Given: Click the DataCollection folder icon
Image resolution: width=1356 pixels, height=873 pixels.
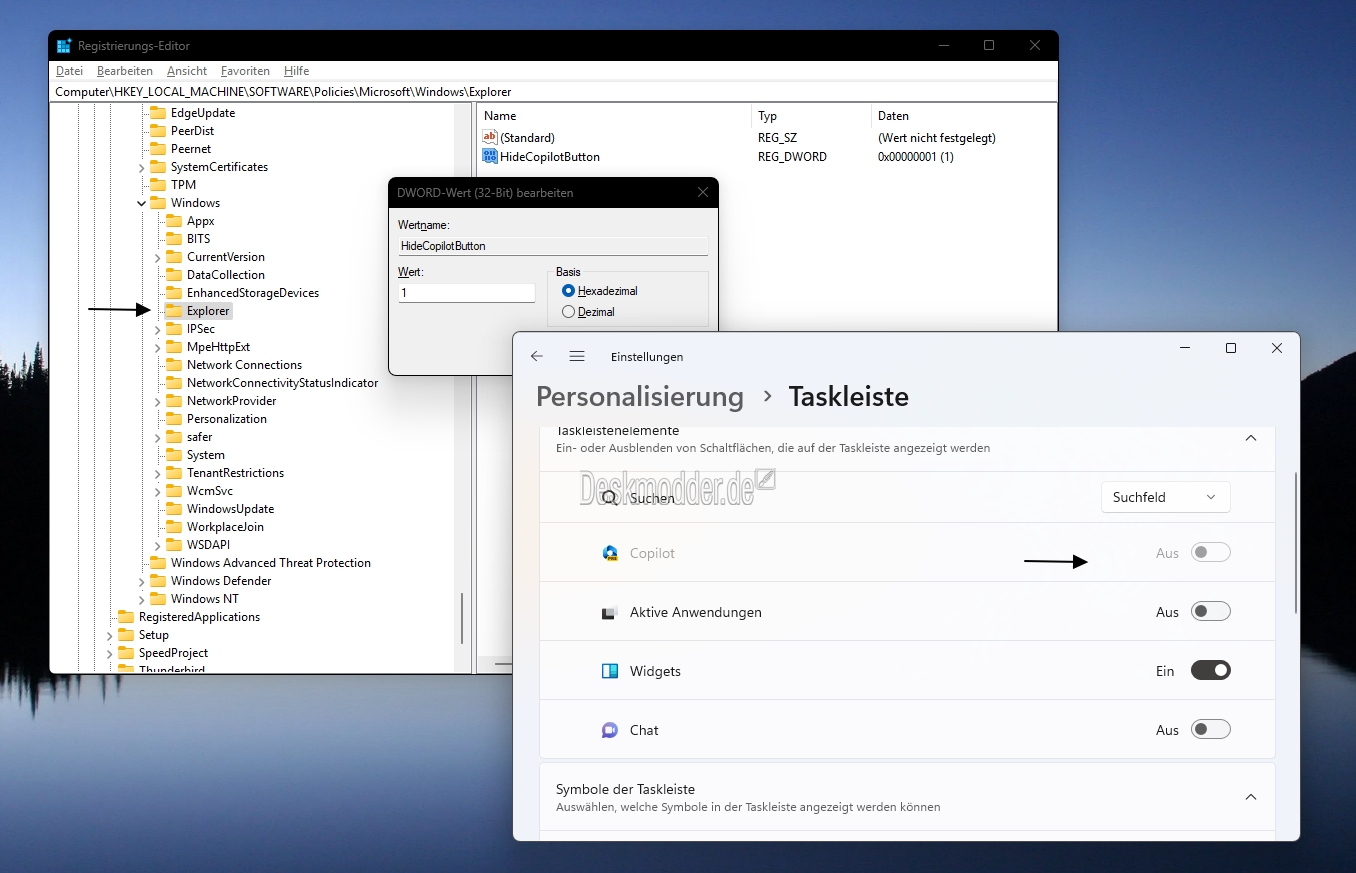Looking at the screenshot, I should coord(174,275).
